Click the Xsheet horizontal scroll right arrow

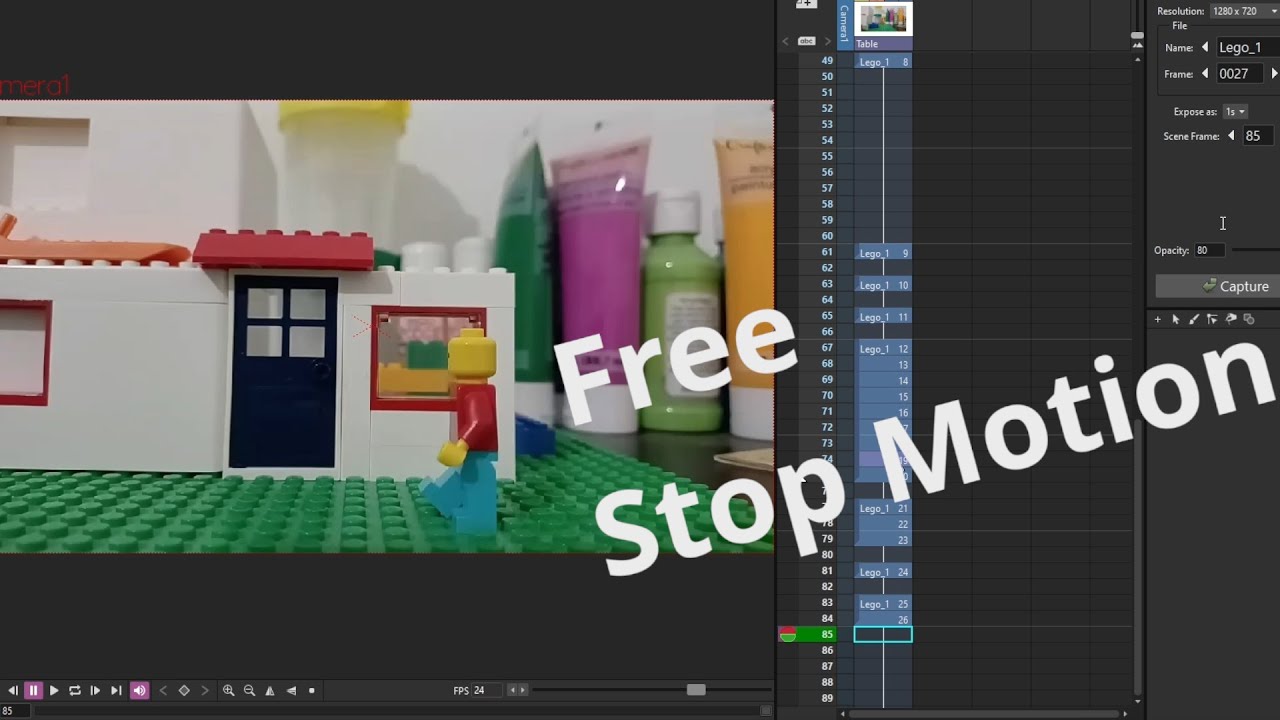[1125, 713]
